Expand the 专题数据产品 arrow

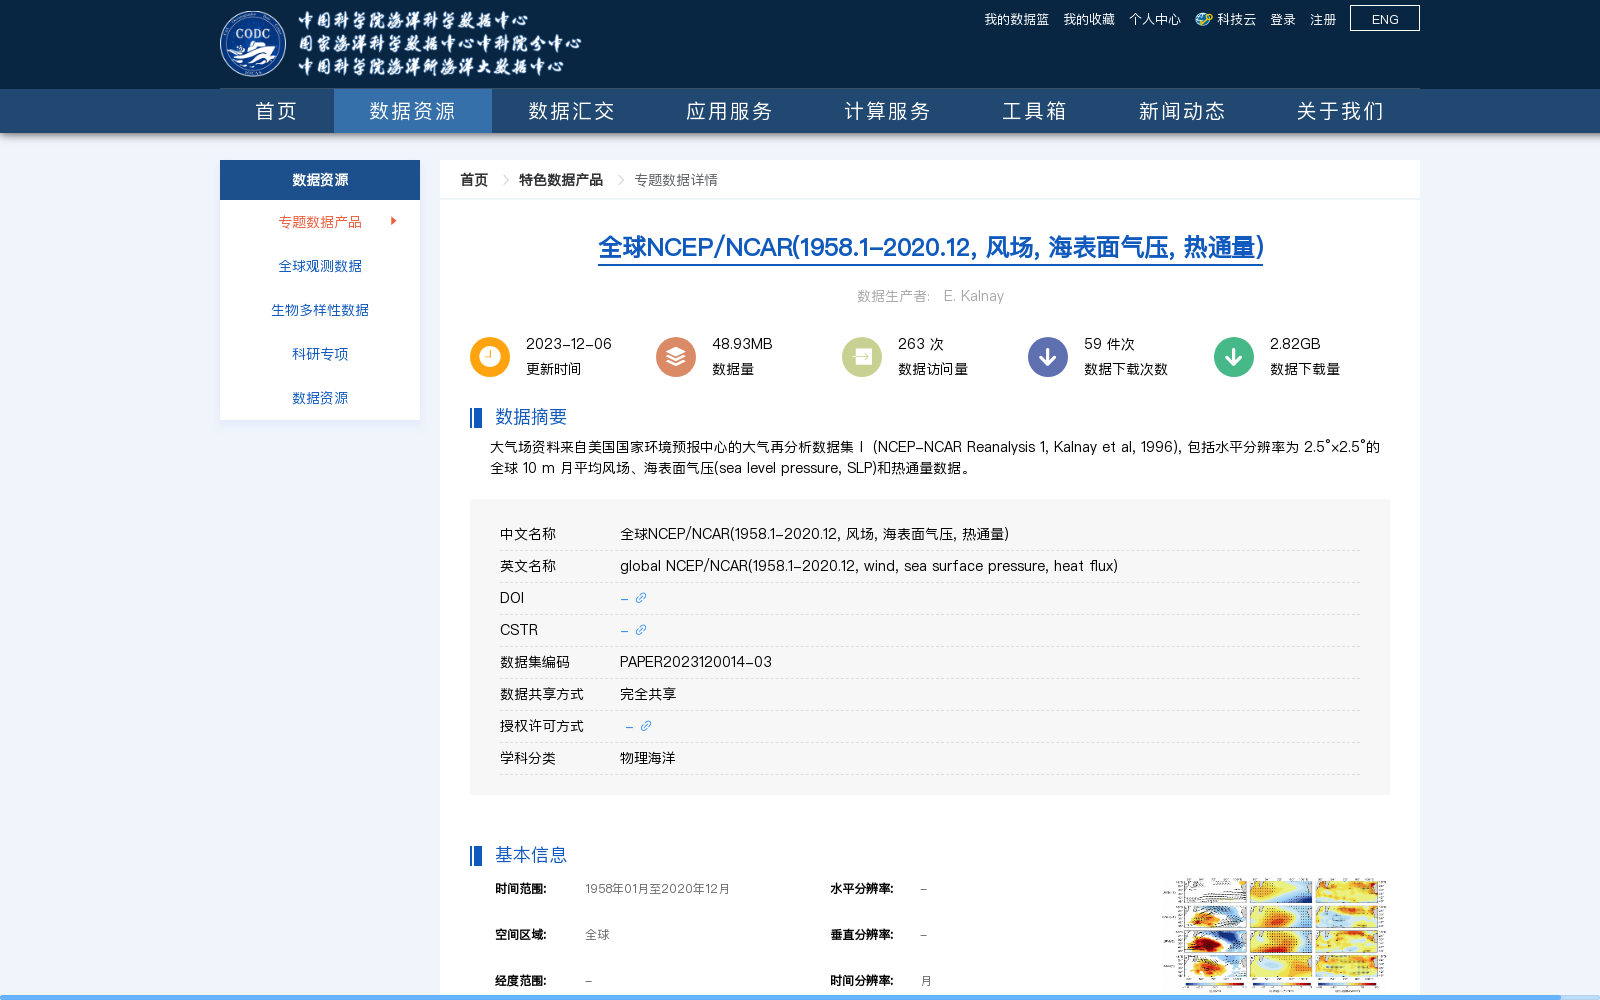tap(394, 221)
